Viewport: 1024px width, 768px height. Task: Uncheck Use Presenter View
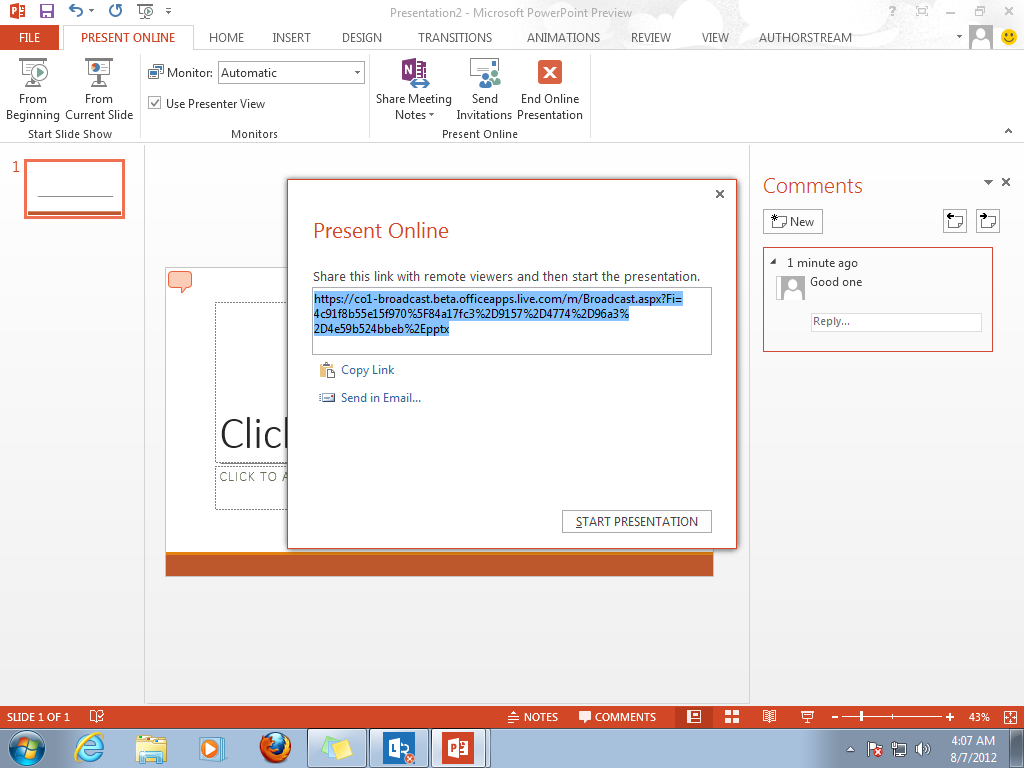click(155, 103)
